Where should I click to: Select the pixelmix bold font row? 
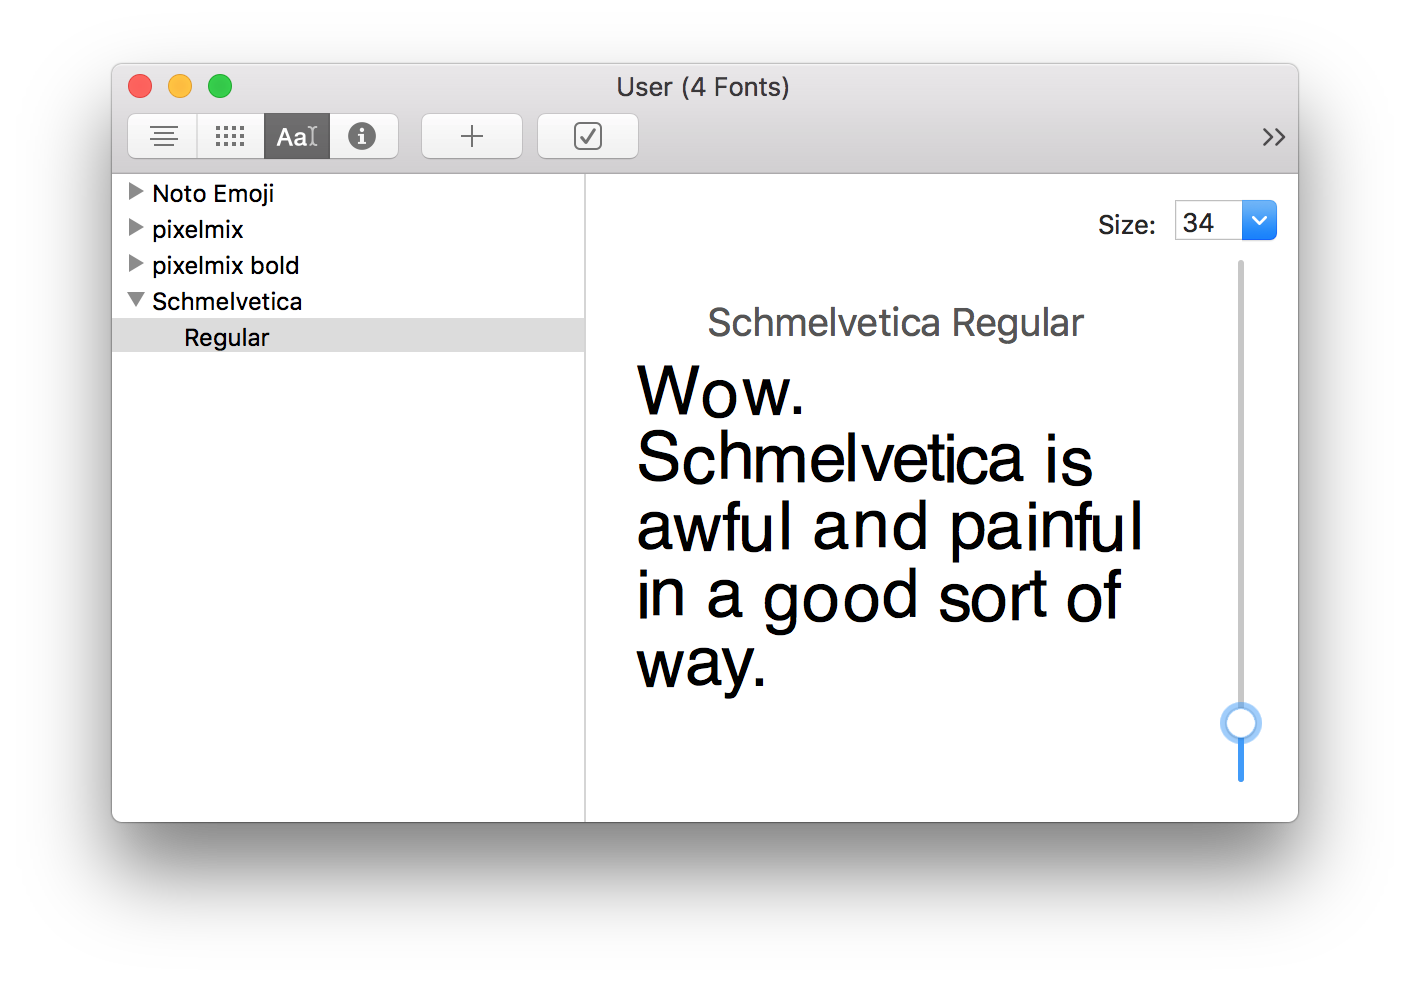(348, 265)
